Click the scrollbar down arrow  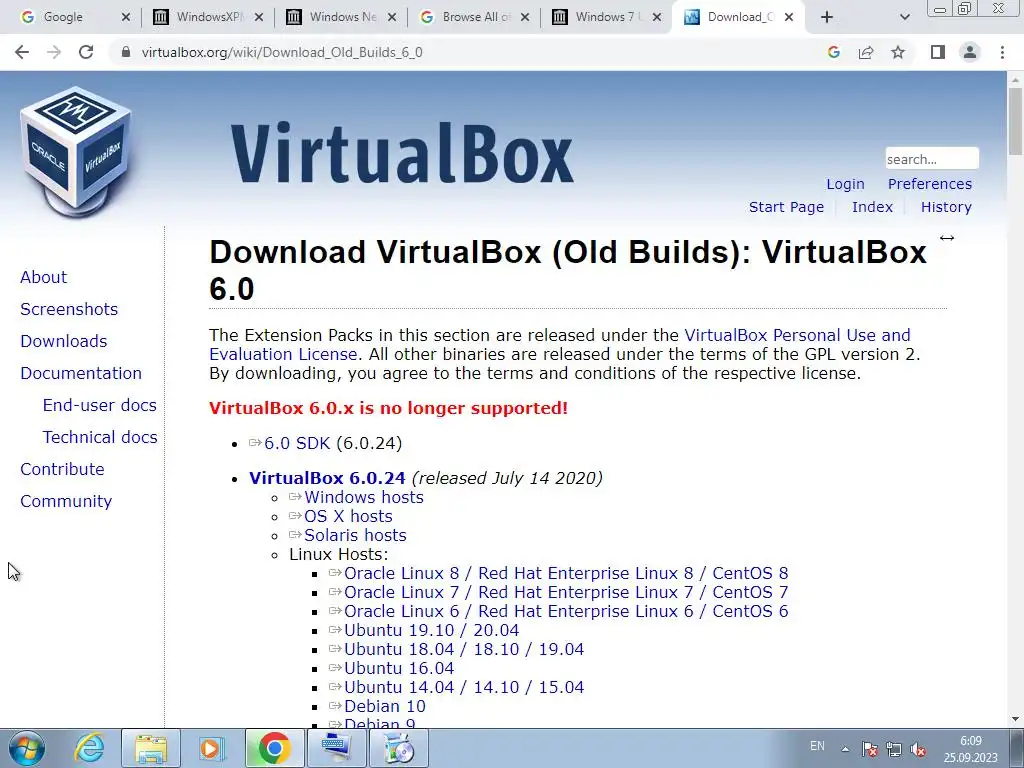click(1015, 720)
